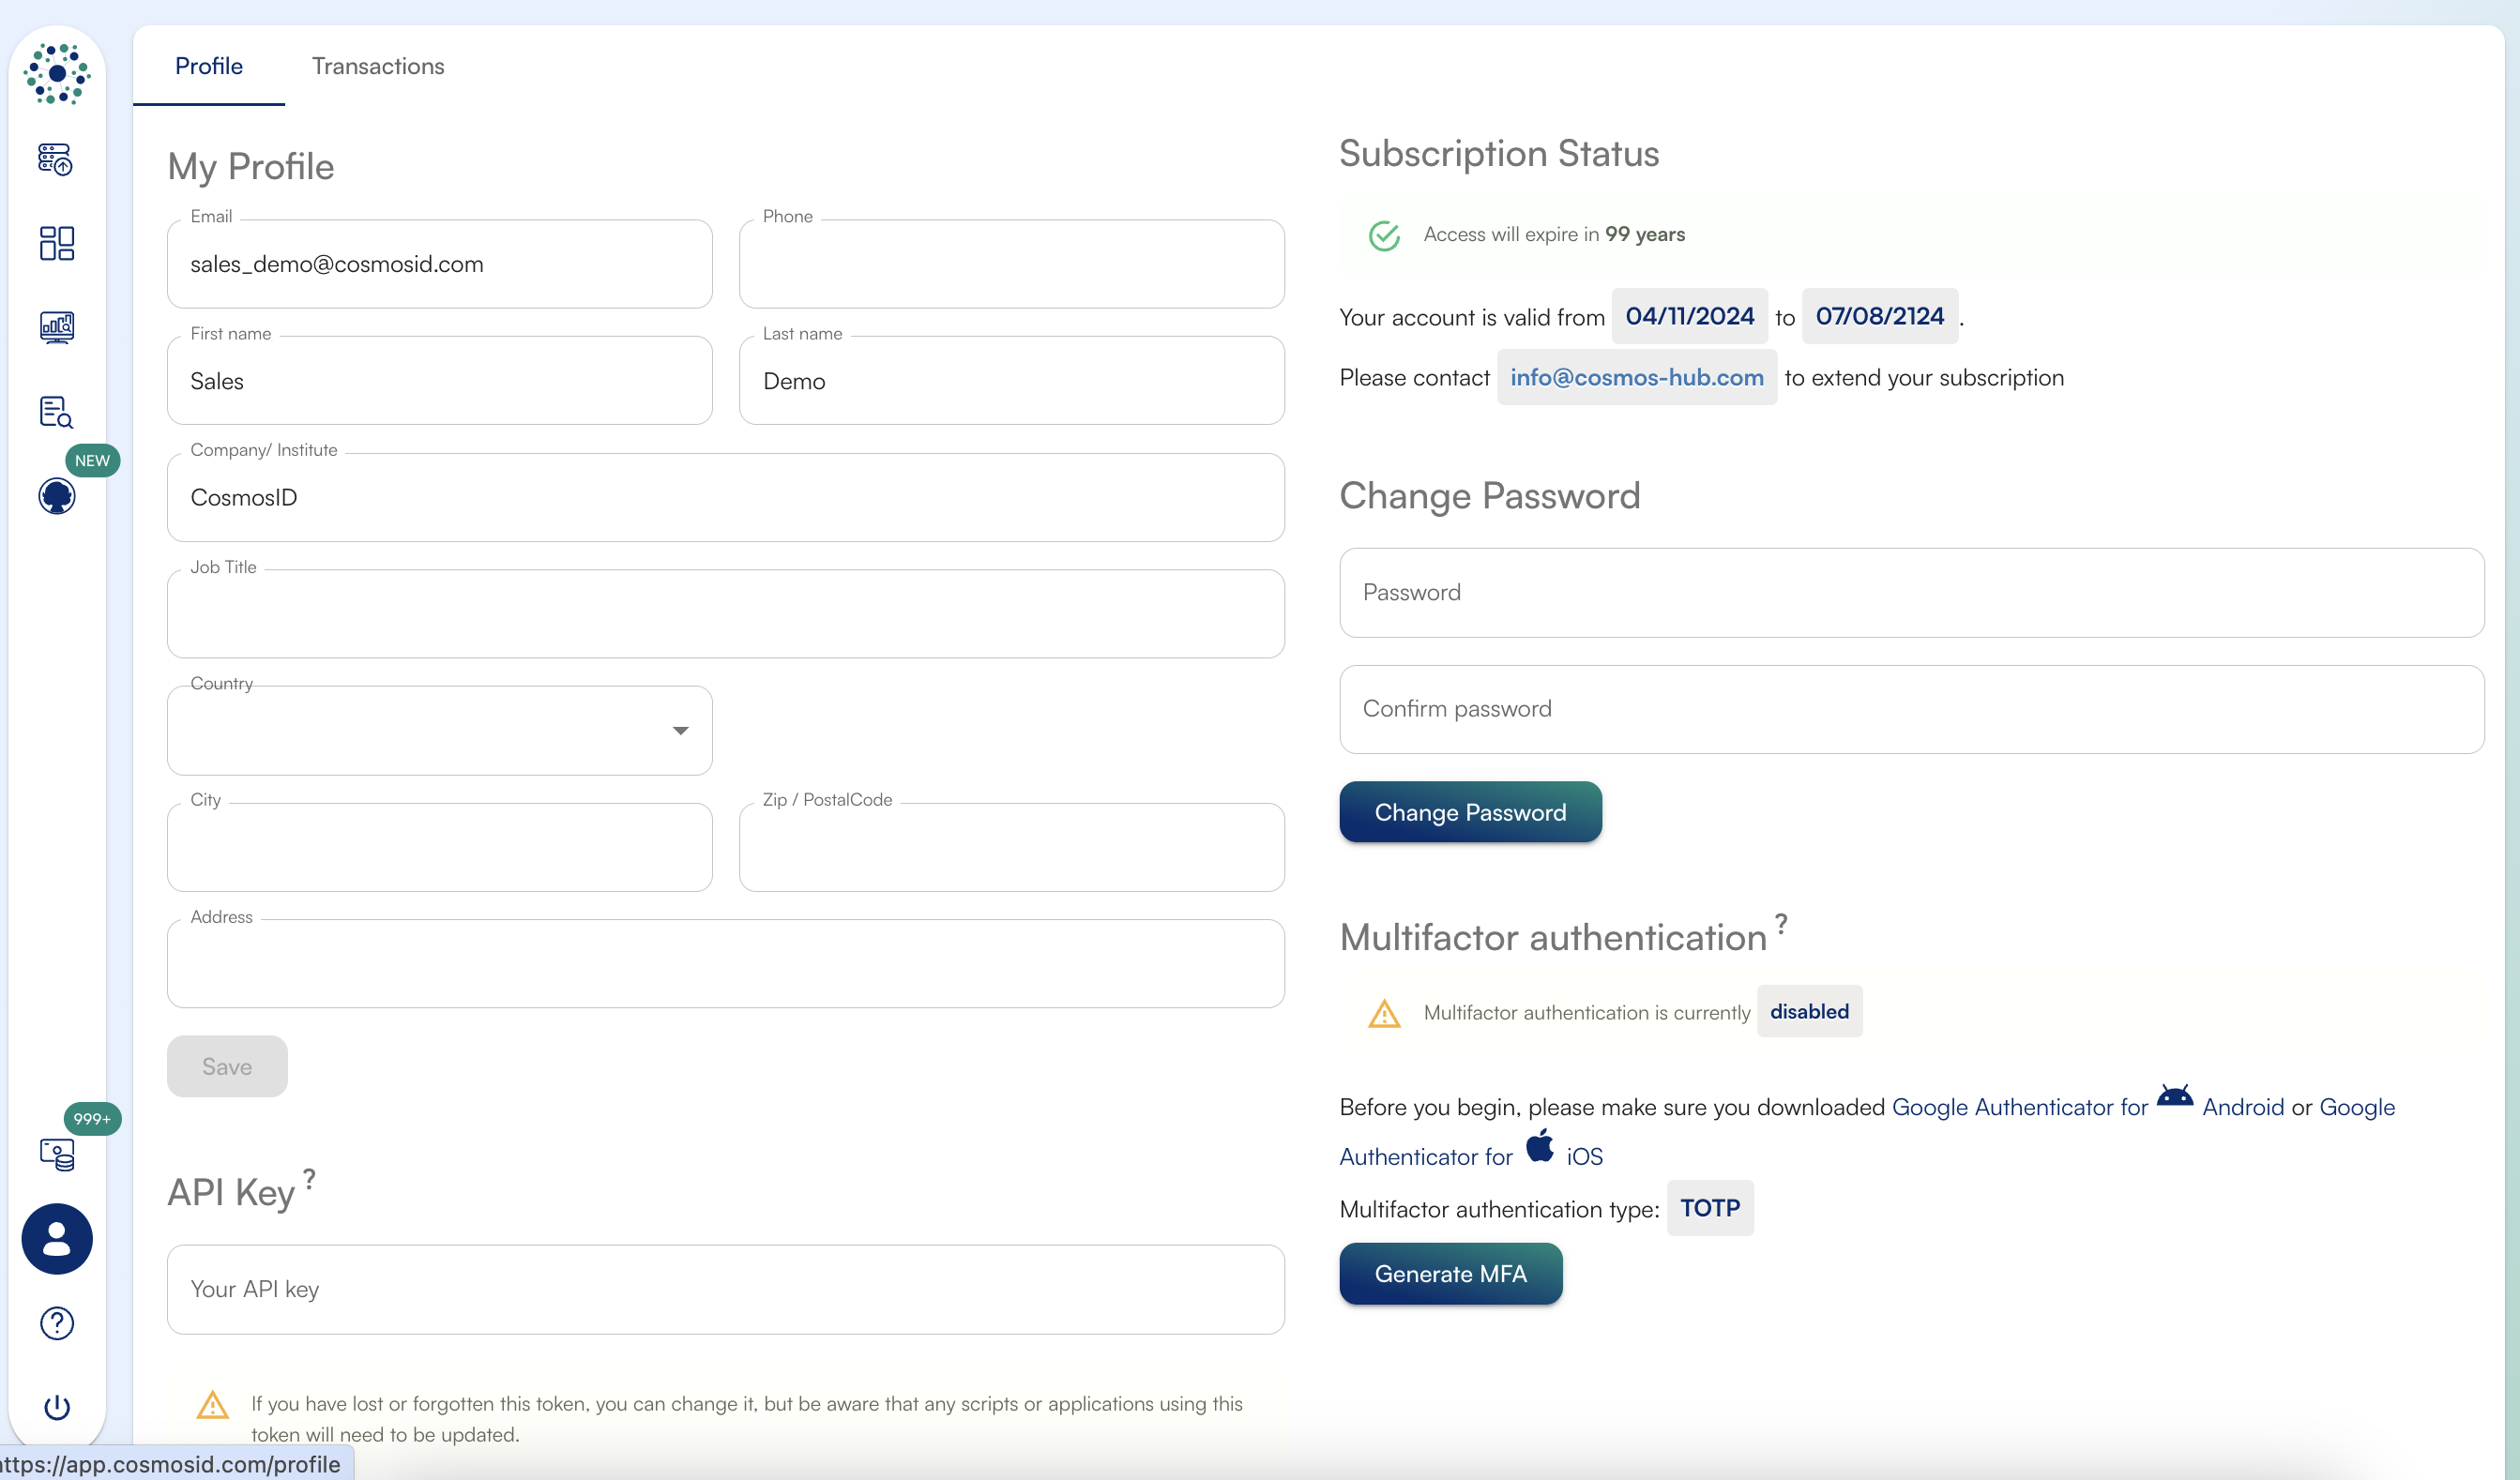Select the Profile tab
Viewport: 2520px width, 1480px height.
pyautogui.click(x=208, y=66)
